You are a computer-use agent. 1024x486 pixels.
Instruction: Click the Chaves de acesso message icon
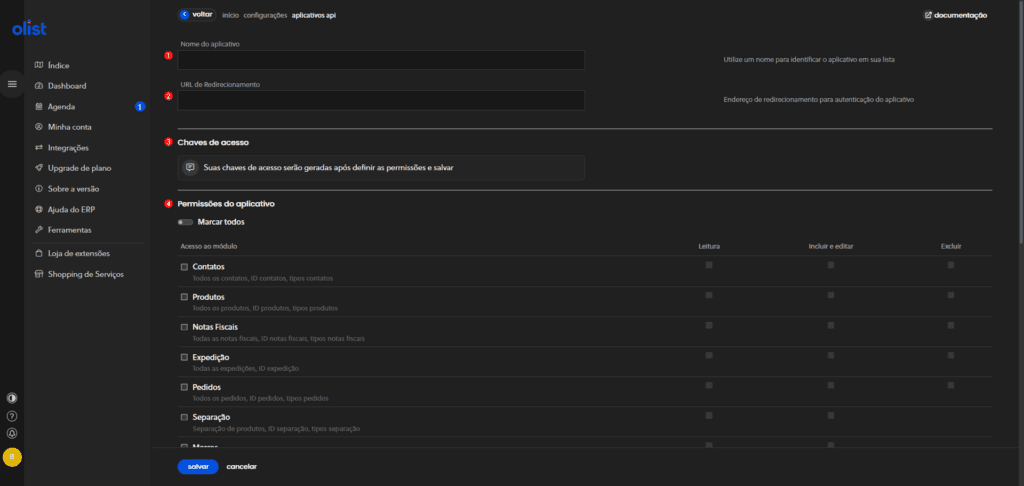pos(190,167)
